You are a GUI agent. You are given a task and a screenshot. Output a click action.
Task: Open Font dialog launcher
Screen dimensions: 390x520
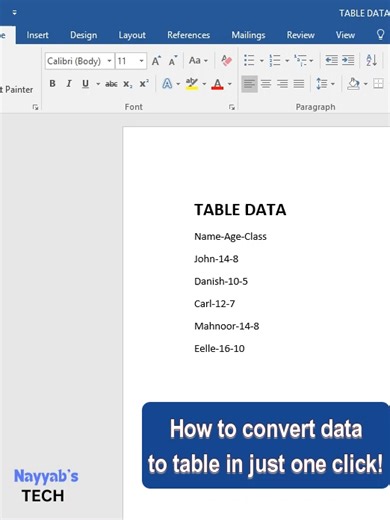[x=232, y=107]
